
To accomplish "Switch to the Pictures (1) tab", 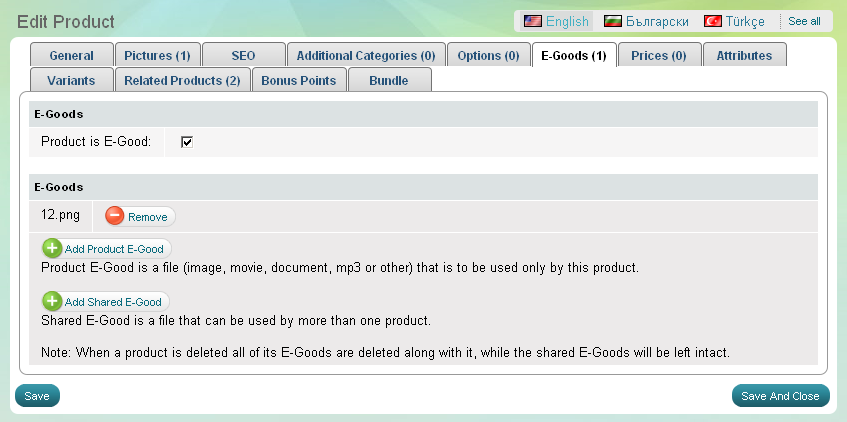I will [157, 56].
